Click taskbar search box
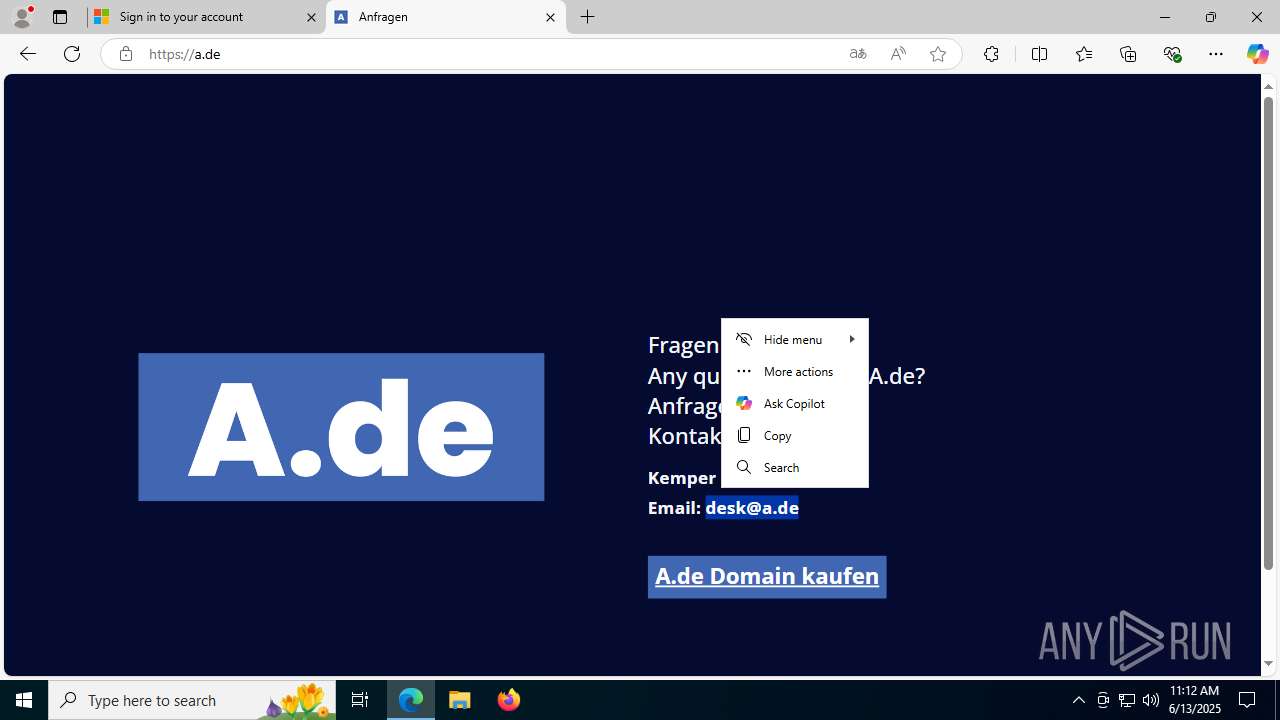The width and height of the screenshot is (1280, 720). pyautogui.click(x=192, y=700)
